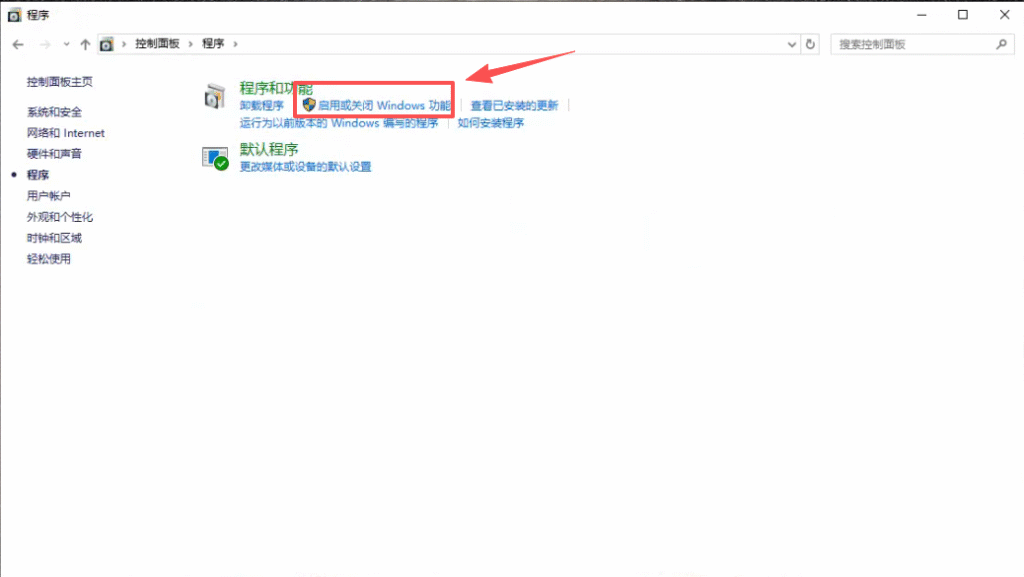Open the address bar dropdown arrow
The height and width of the screenshot is (577, 1024).
coord(791,44)
